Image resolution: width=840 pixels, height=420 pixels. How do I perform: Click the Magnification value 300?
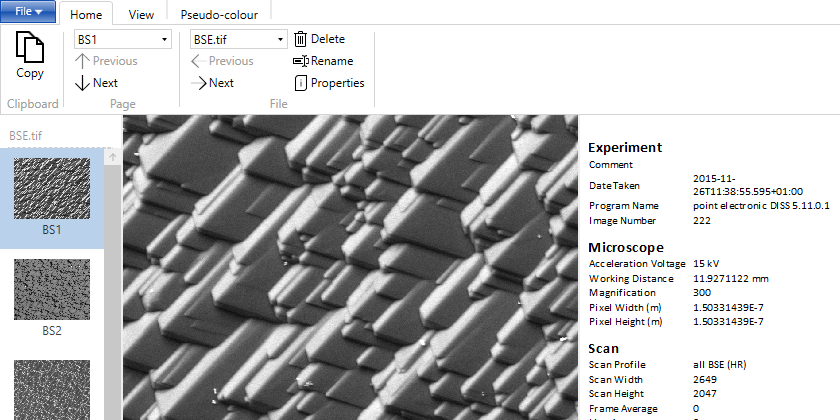(701, 292)
